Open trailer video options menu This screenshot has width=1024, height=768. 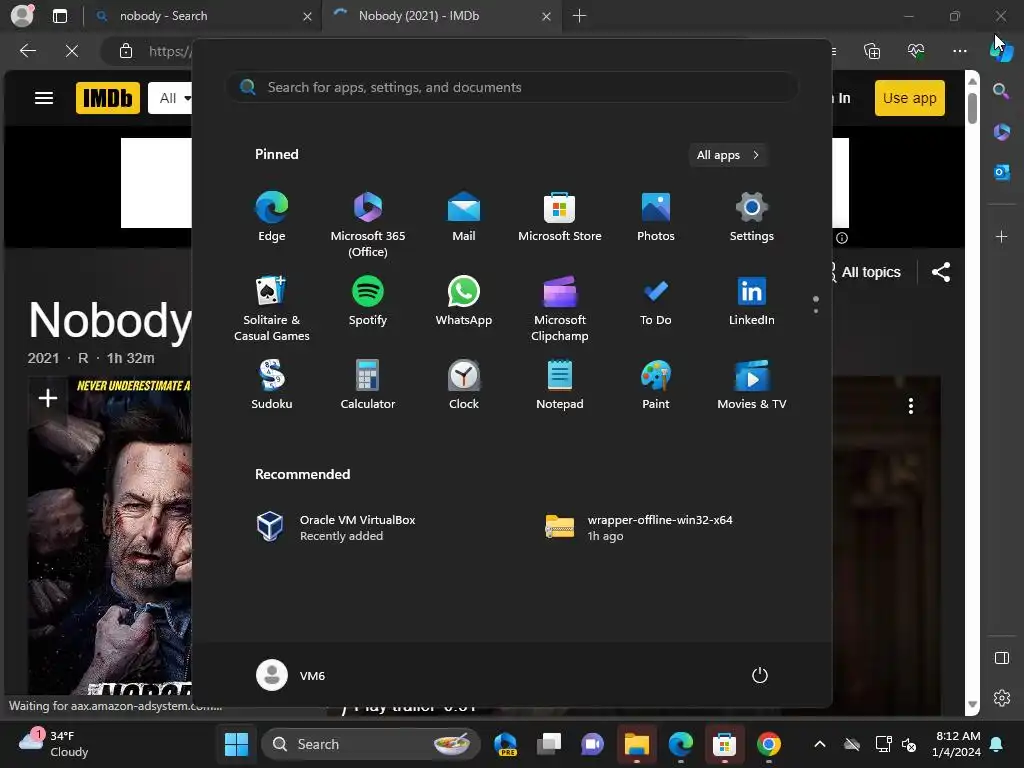tap(910, 406)
